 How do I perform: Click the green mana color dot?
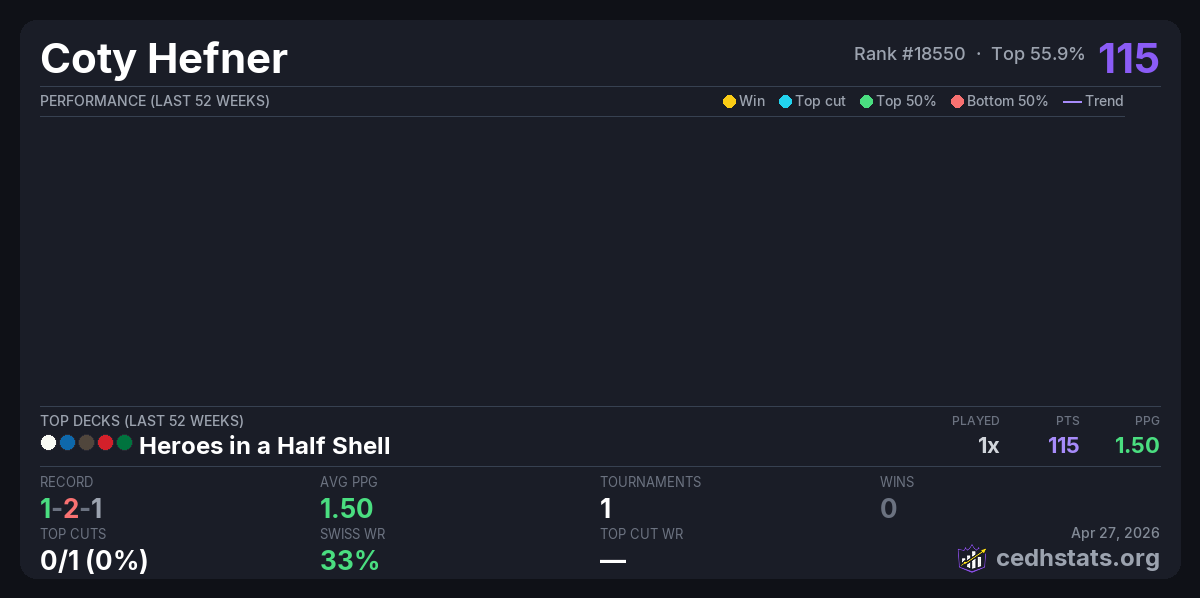[x=124, y=442]
